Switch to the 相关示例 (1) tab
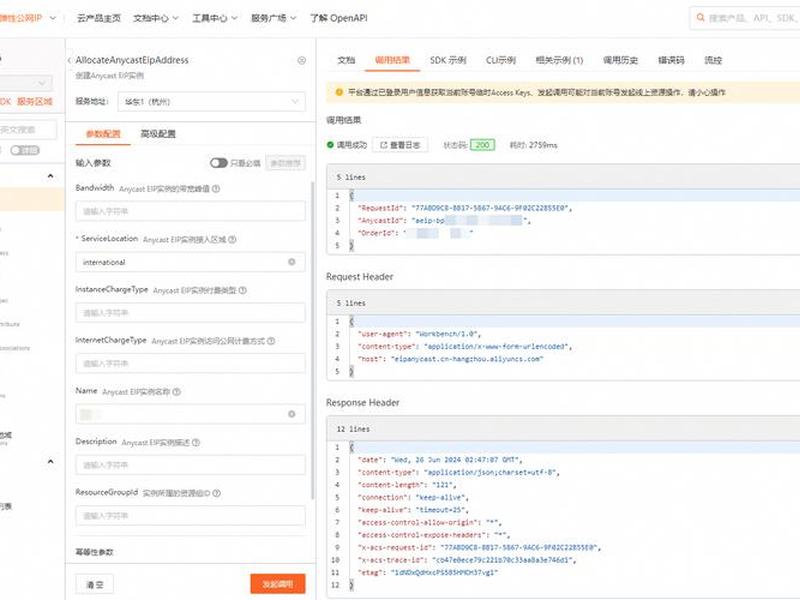 [559, 60]
